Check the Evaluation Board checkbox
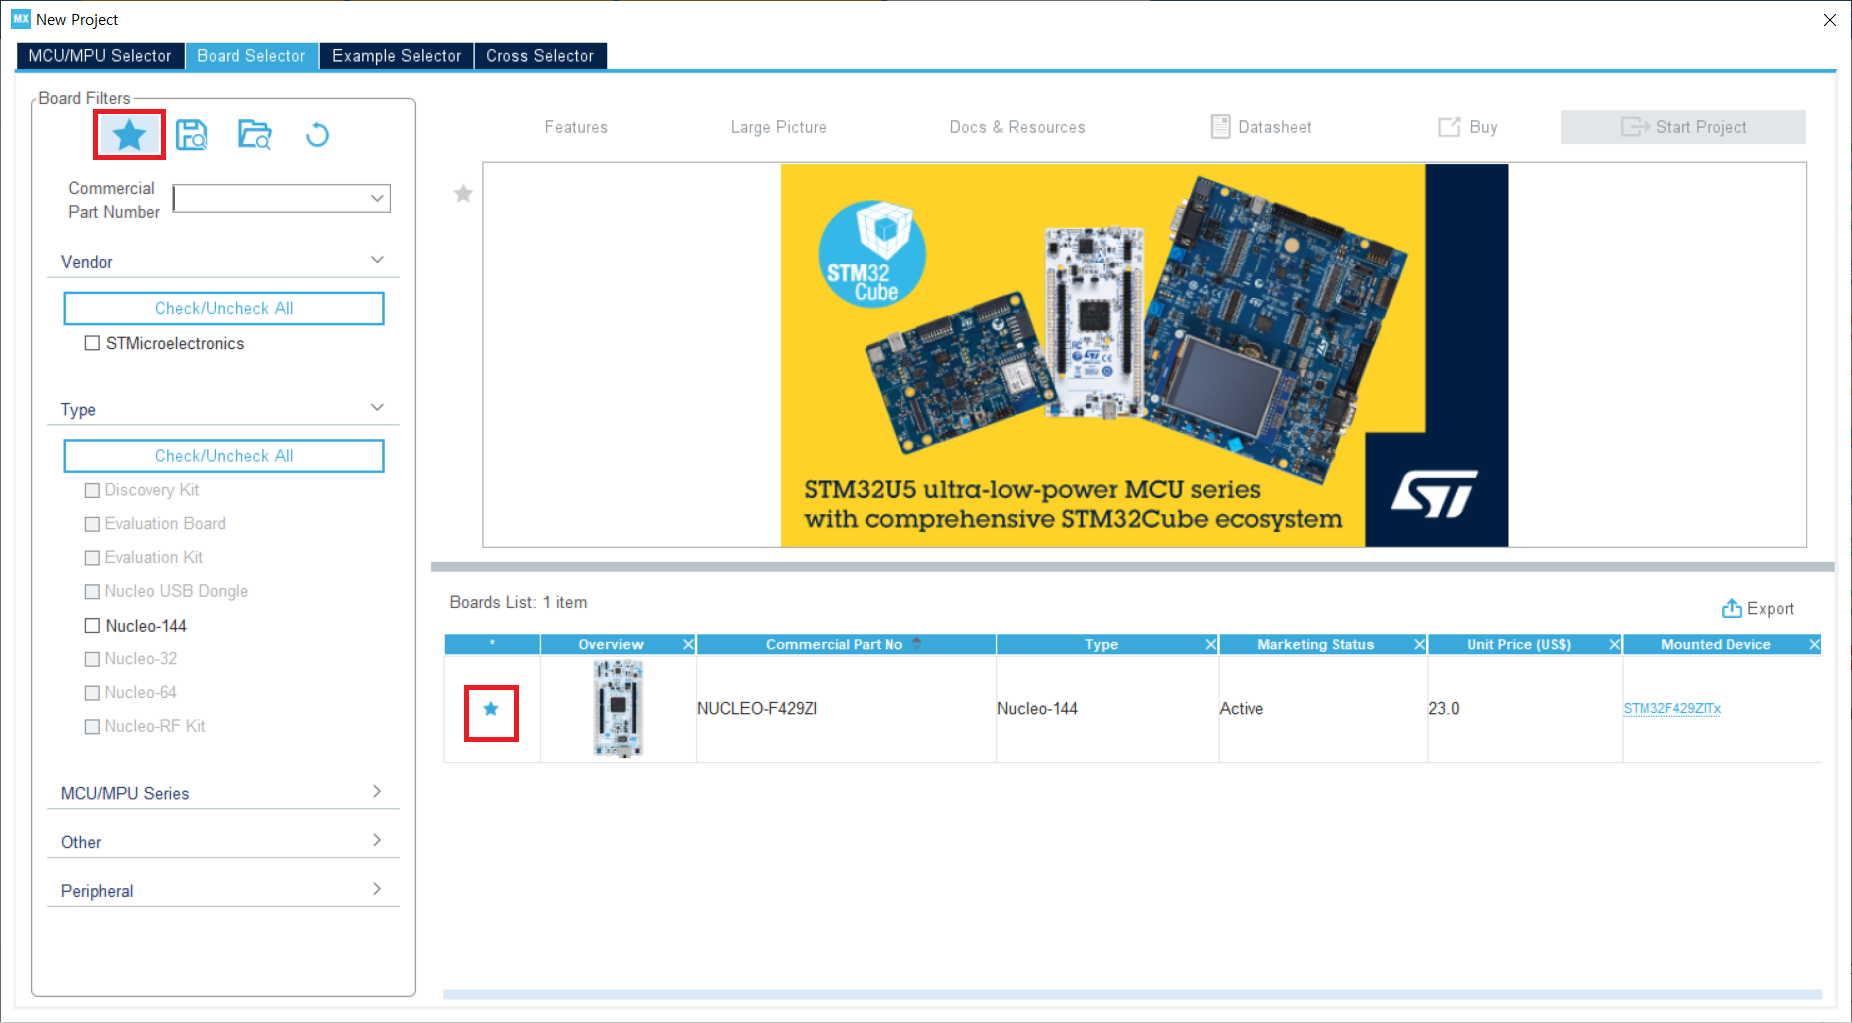This screenshot has width=1852, height=1023. coord(92,524)
